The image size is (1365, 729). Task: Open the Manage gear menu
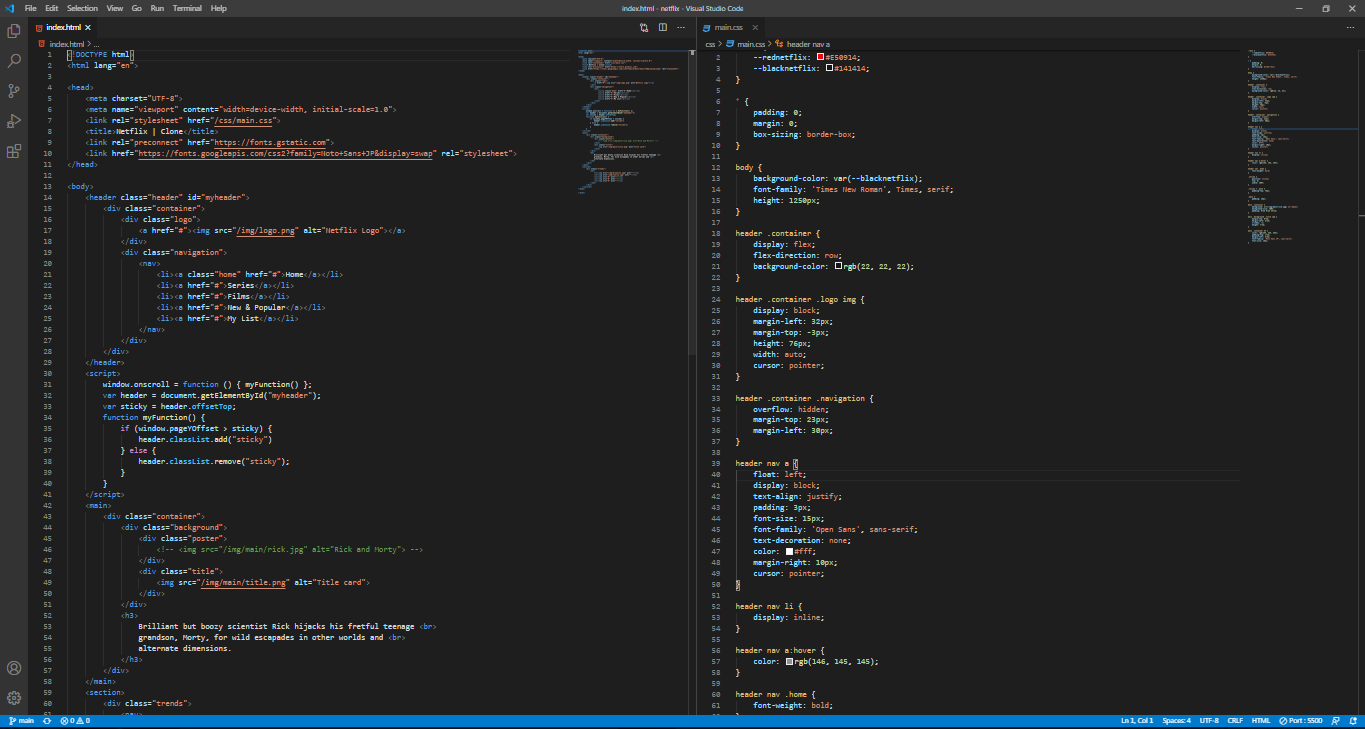pos(13,698)
